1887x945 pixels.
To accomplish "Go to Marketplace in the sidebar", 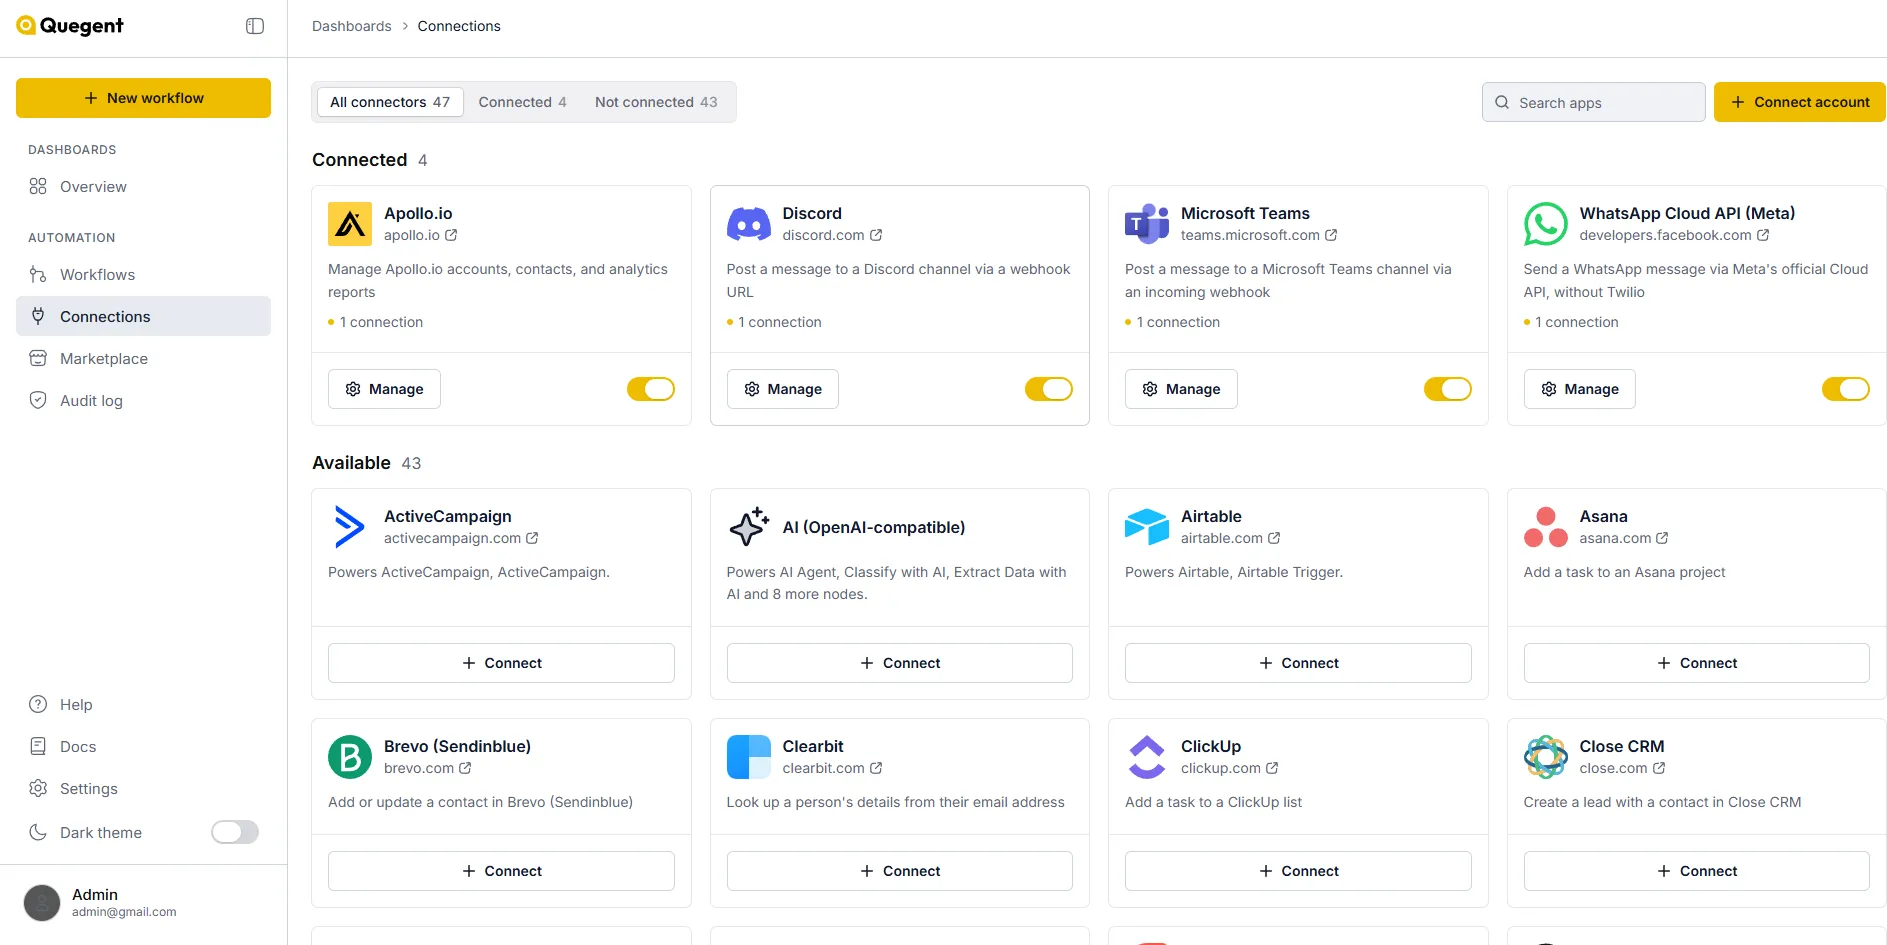I will pyautogui.click(x=143, y=359).
